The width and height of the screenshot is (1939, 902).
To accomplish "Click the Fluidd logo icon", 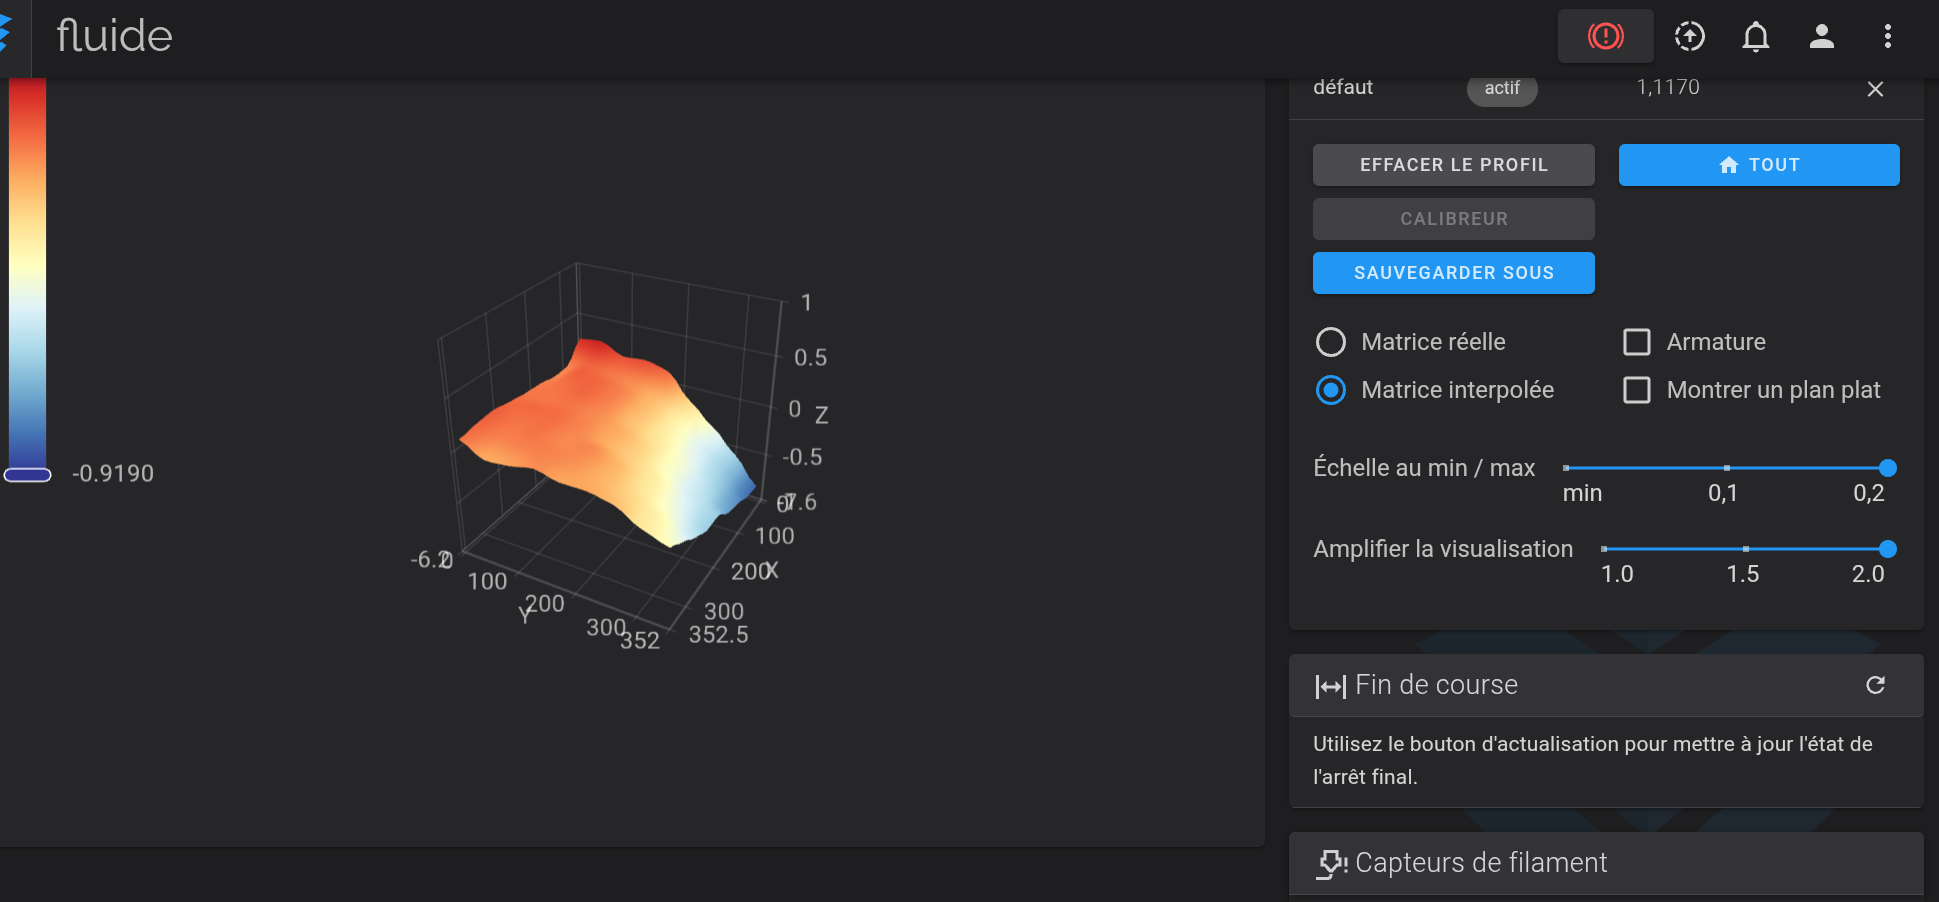I will click(x=6, y=35).
